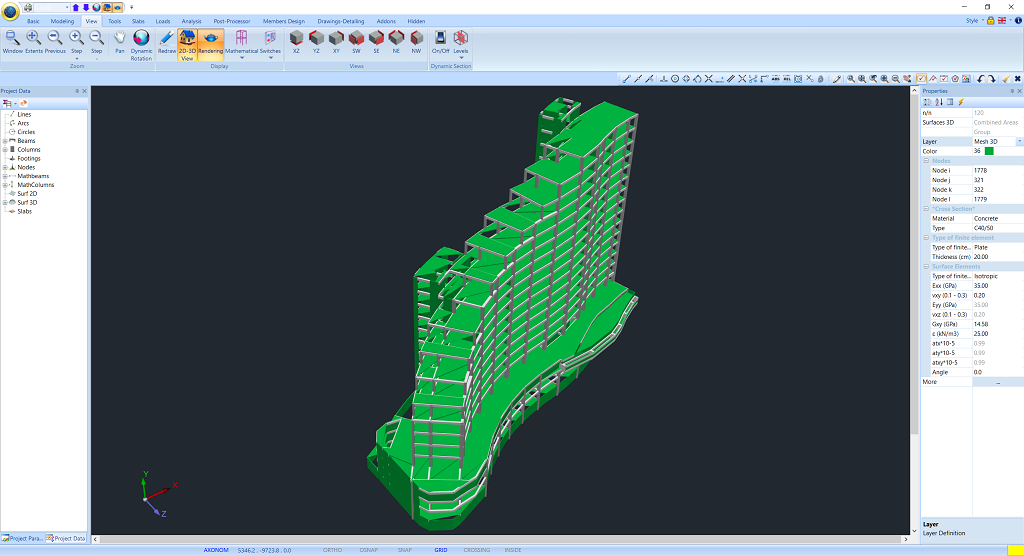Toggle GRID in the status bar

440,550
